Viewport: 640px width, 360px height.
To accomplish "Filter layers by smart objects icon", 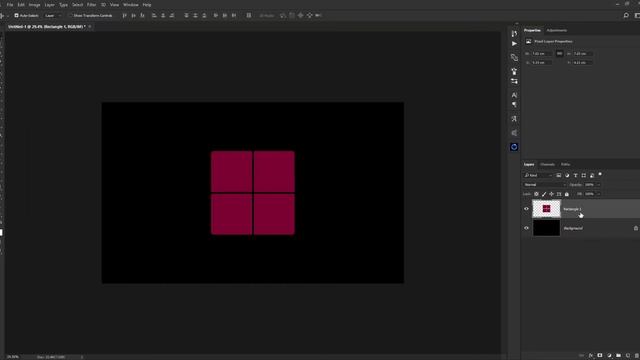I will [x=592, y=176].
